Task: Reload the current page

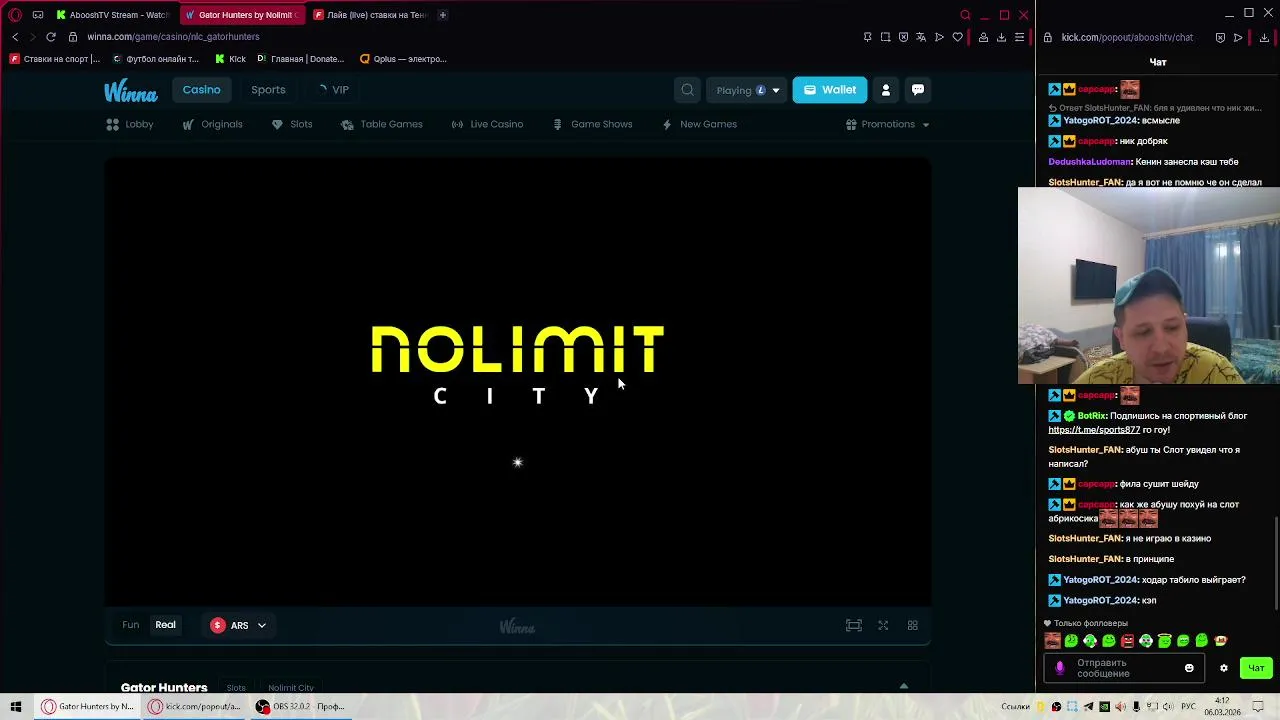Action: (x=50, y=37)
